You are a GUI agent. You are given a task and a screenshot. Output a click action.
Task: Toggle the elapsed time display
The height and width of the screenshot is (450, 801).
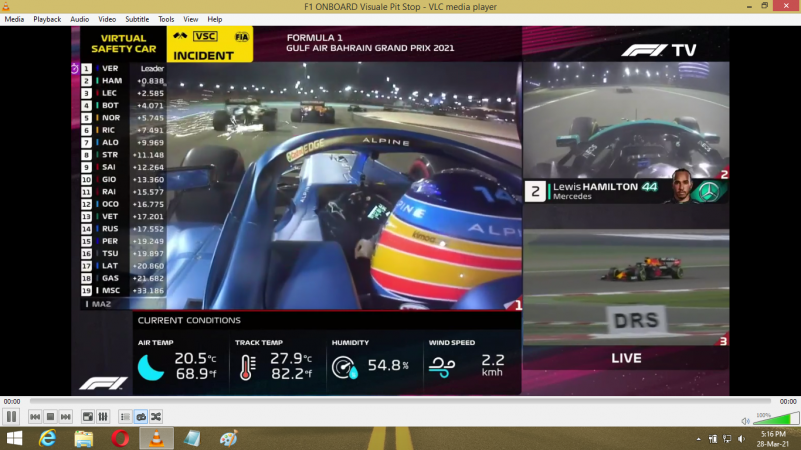(x=12, y=401)
